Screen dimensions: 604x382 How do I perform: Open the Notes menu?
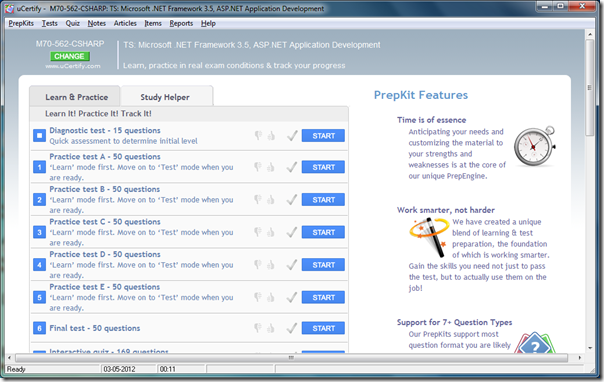tap(96, 23)
